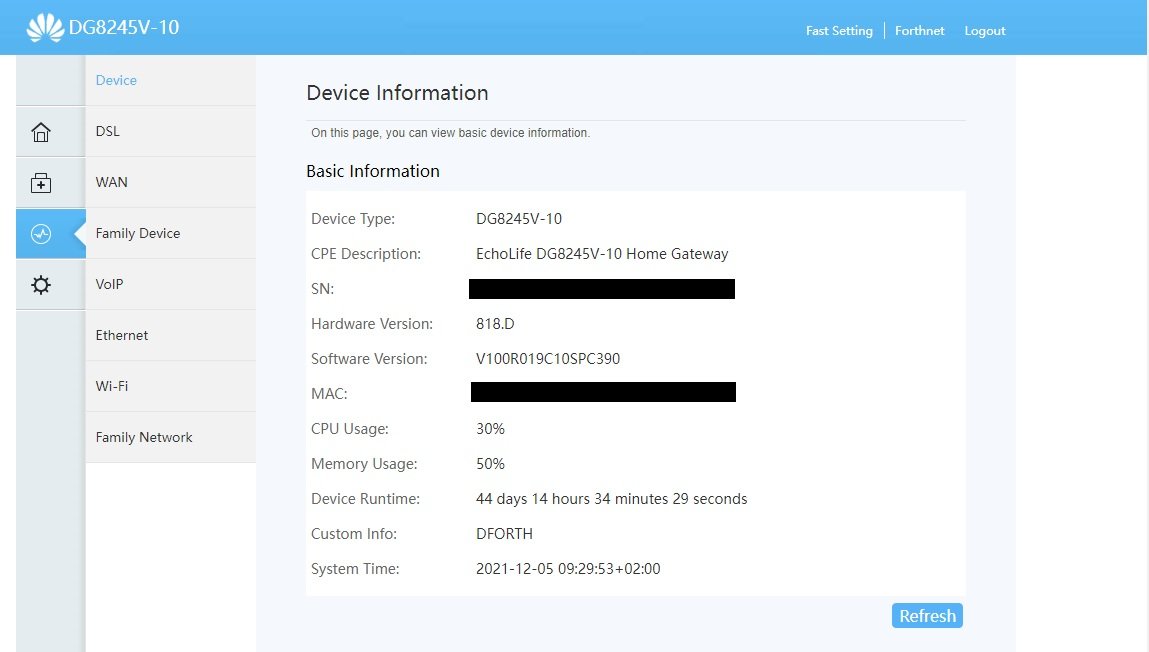Open the Family Network page

coord(144,437)
